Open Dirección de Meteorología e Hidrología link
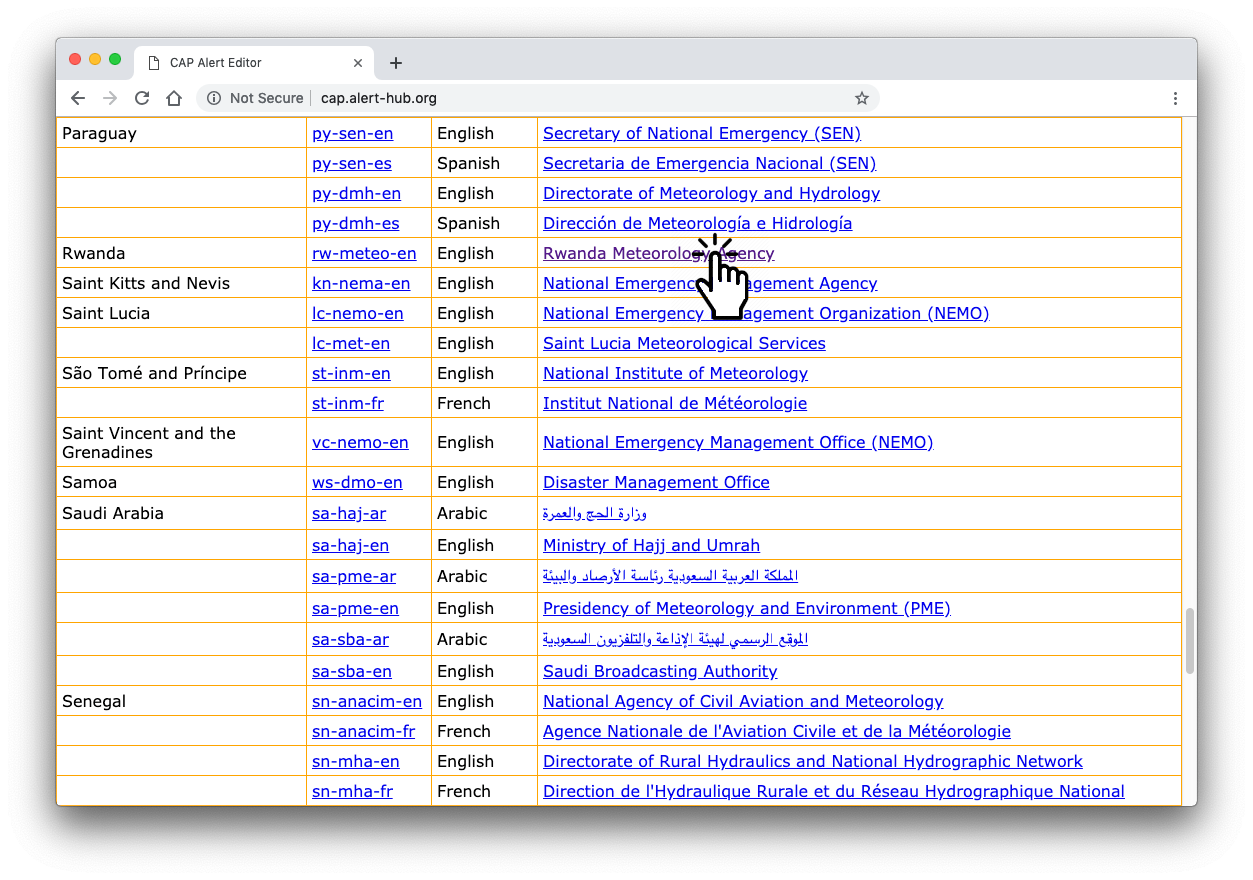Image resolution: width=1253 pixels, height=880 pixels. click(x=697, y=223)
